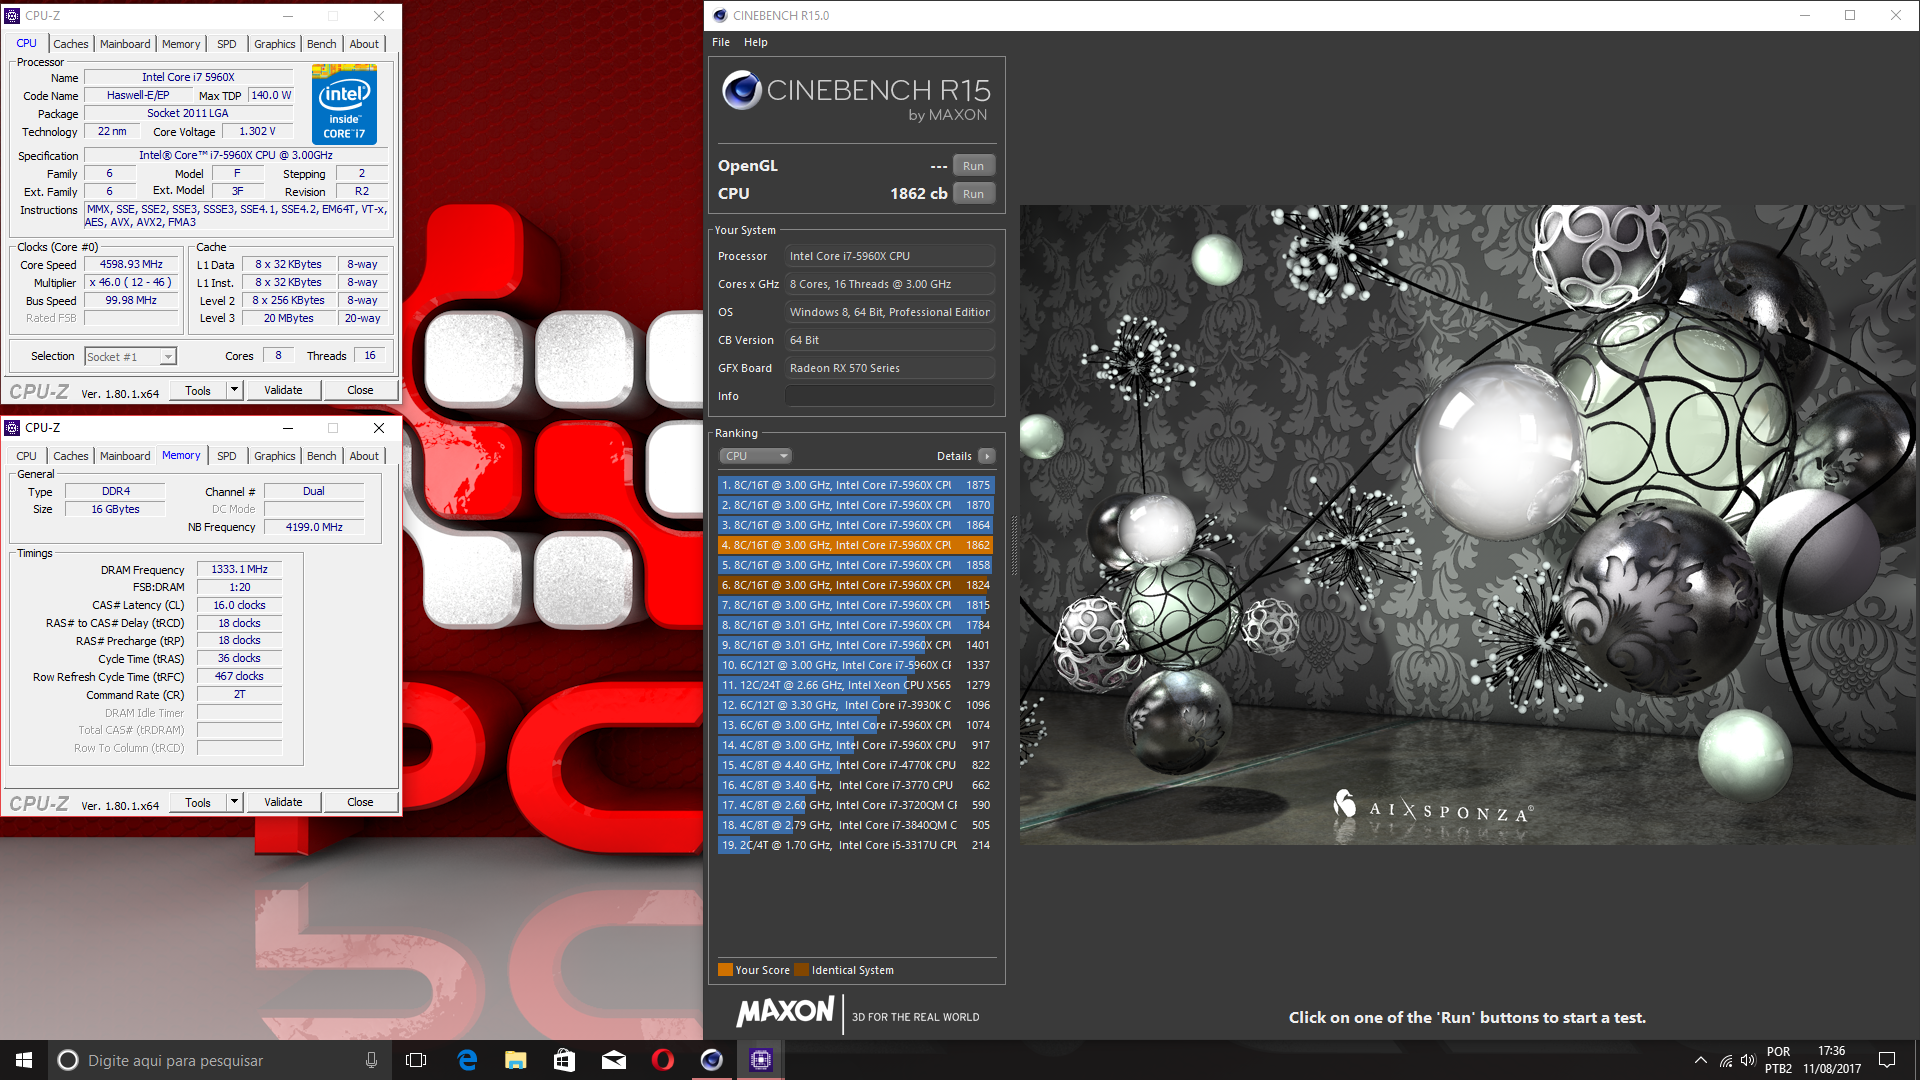This screenshot has height=1080, width=1920.
Task: Open Graphics tab in top CPU-Z
Action: pyautogui.click(x=274, y=44)
